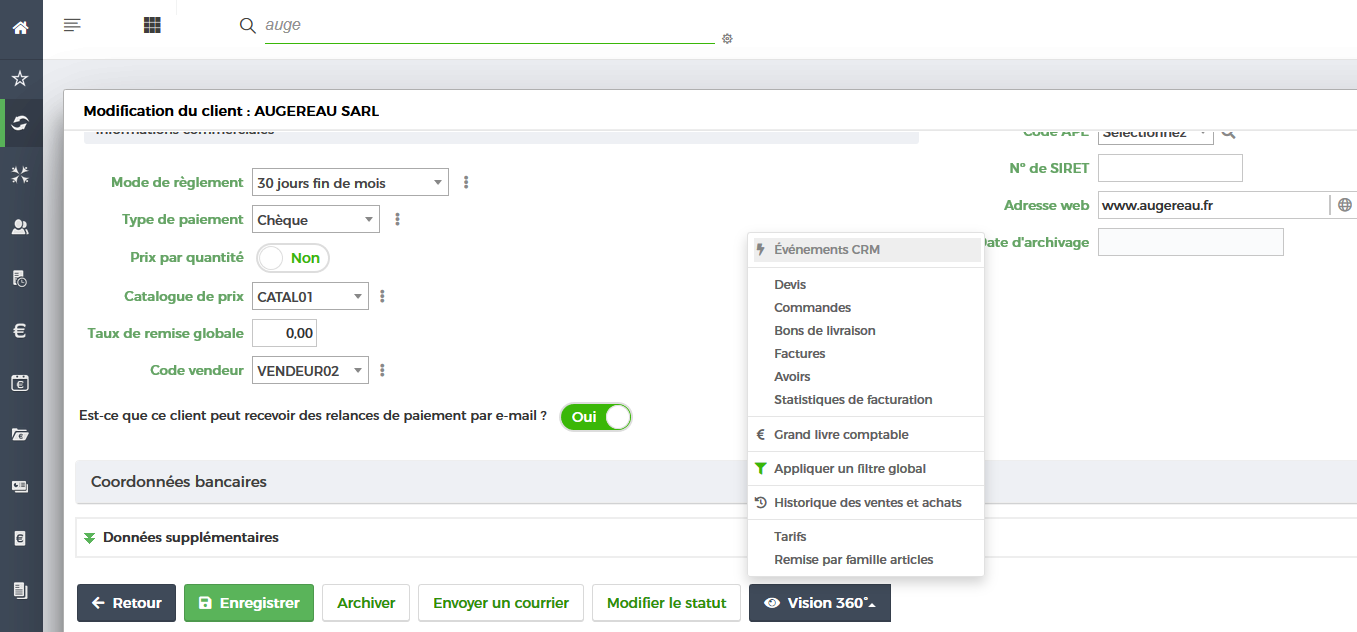The image size is (1357, 632).
Task: Go to the Home icon in the sidebar
Action: [20, 27]
